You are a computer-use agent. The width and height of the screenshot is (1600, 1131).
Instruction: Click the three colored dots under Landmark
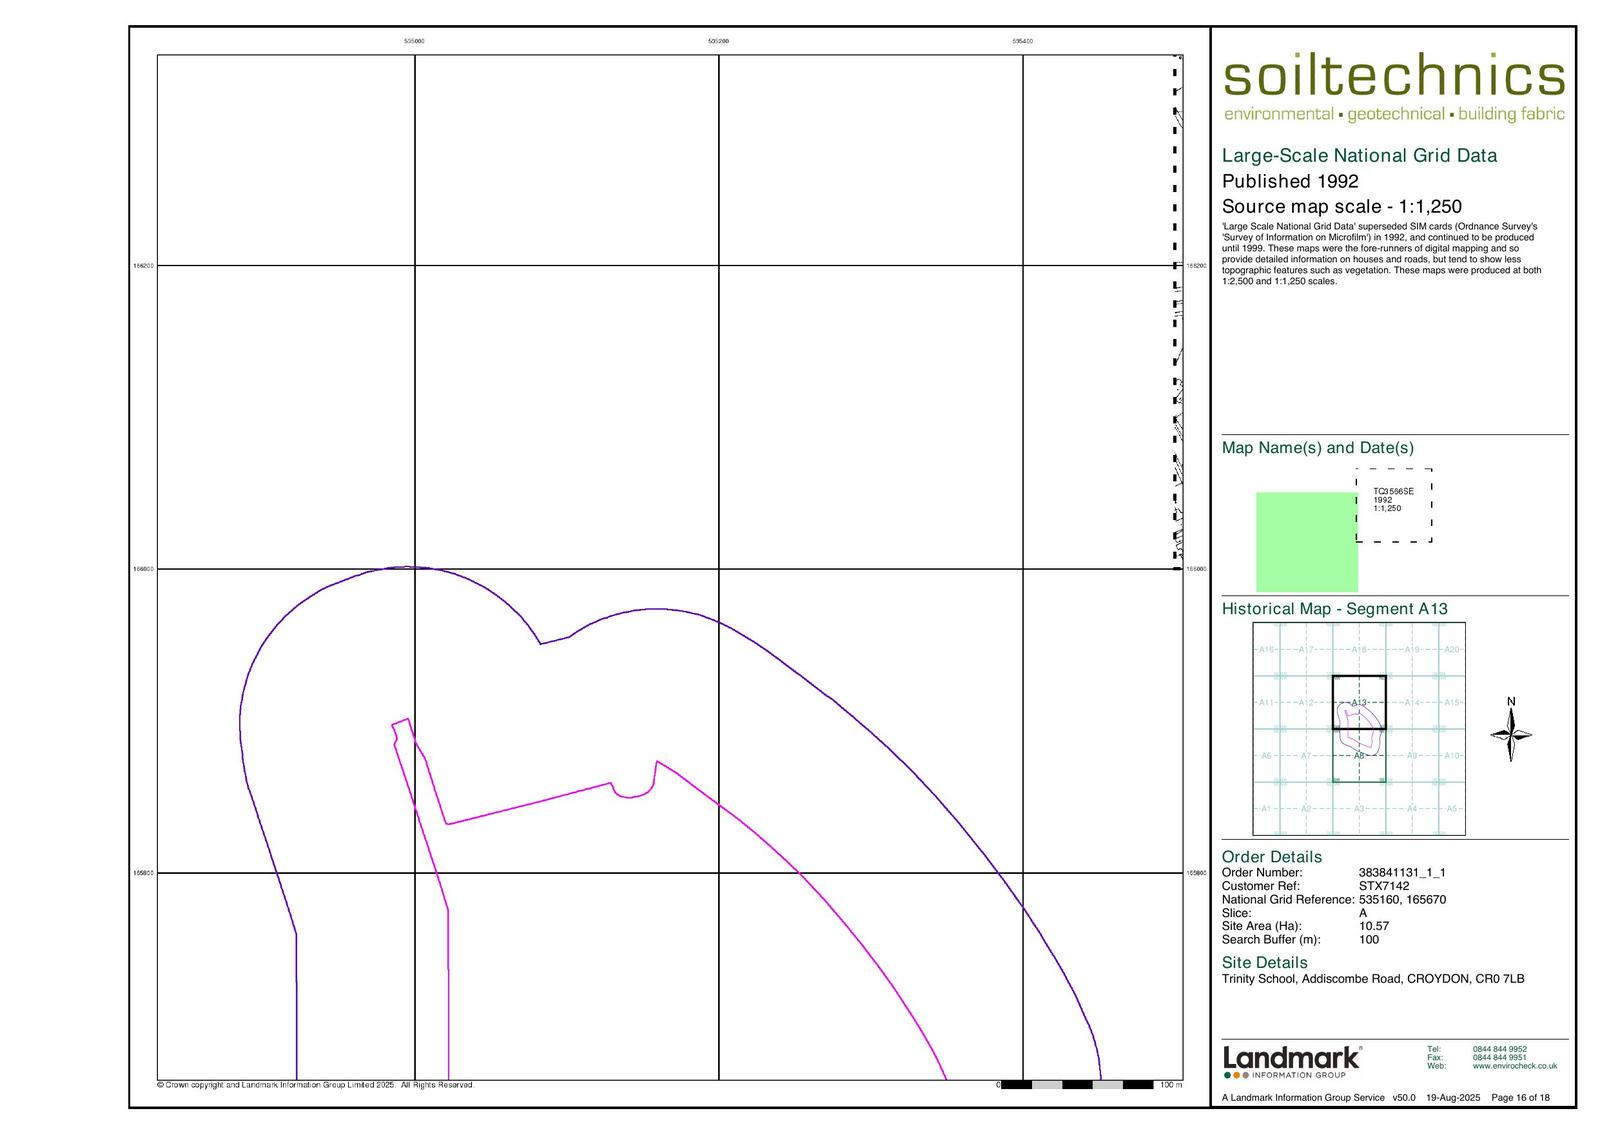point(1236,1075)
